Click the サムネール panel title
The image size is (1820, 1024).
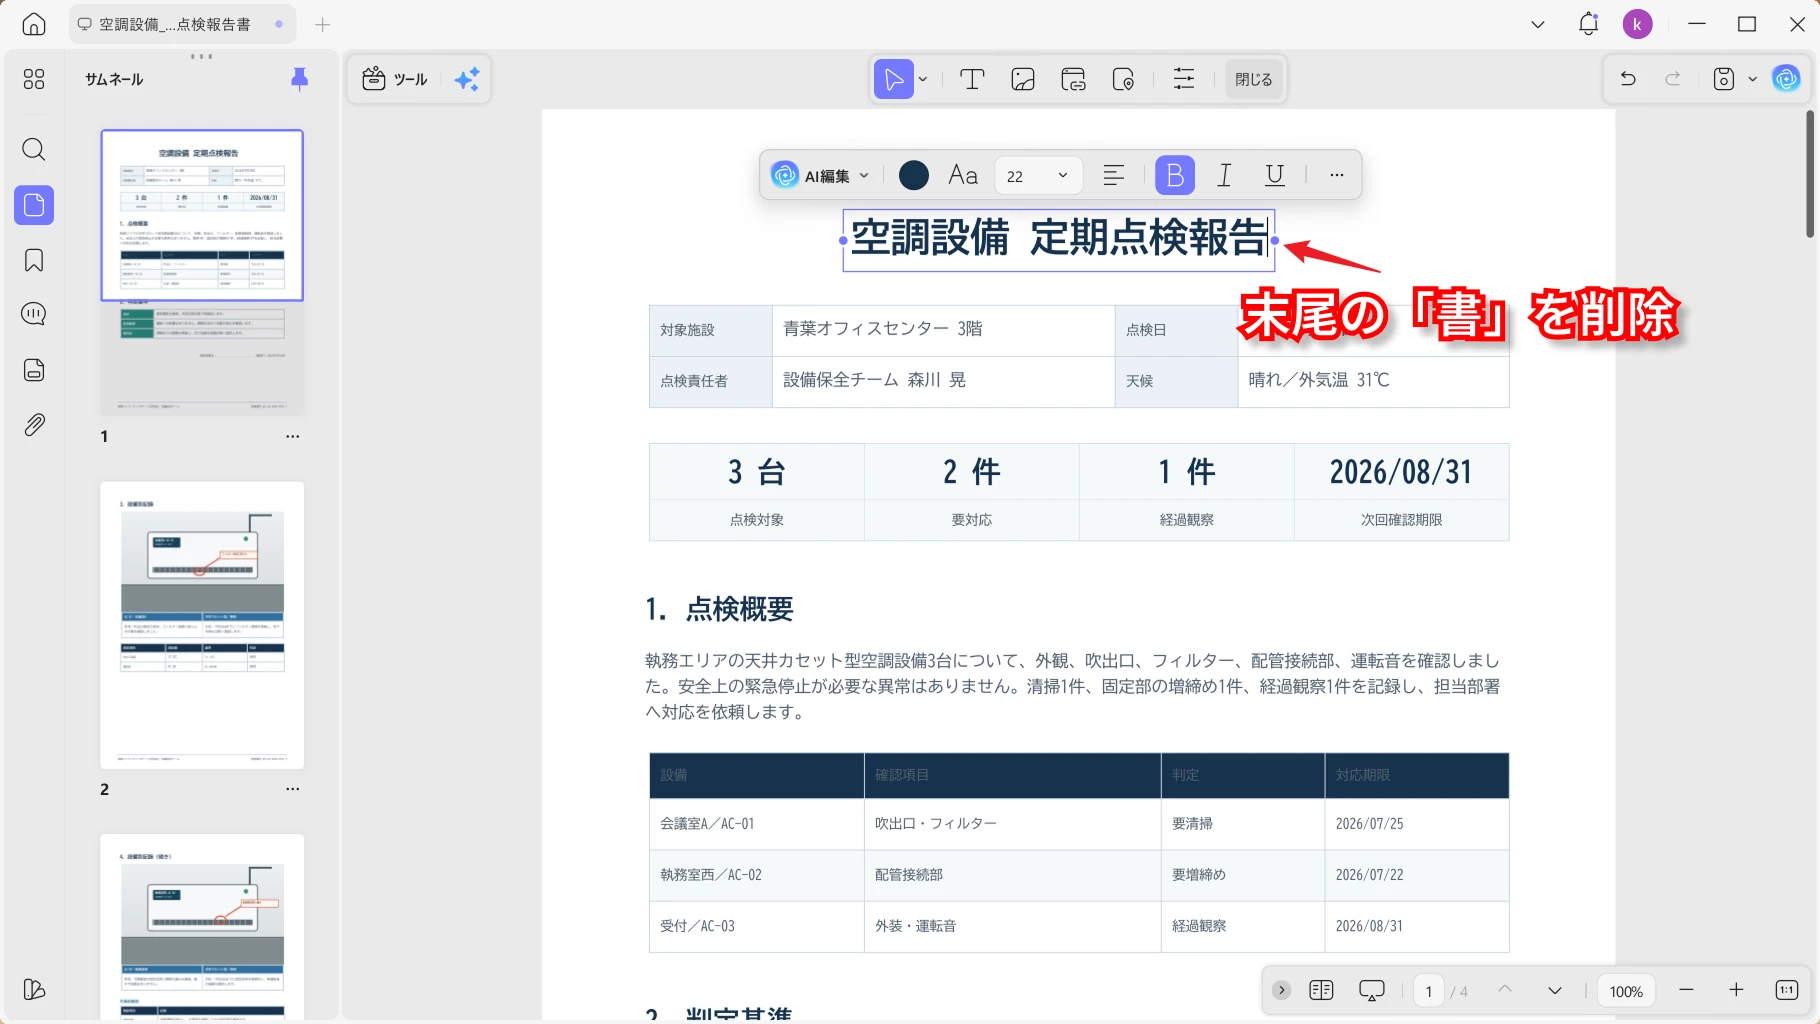[x=114, y=79]
